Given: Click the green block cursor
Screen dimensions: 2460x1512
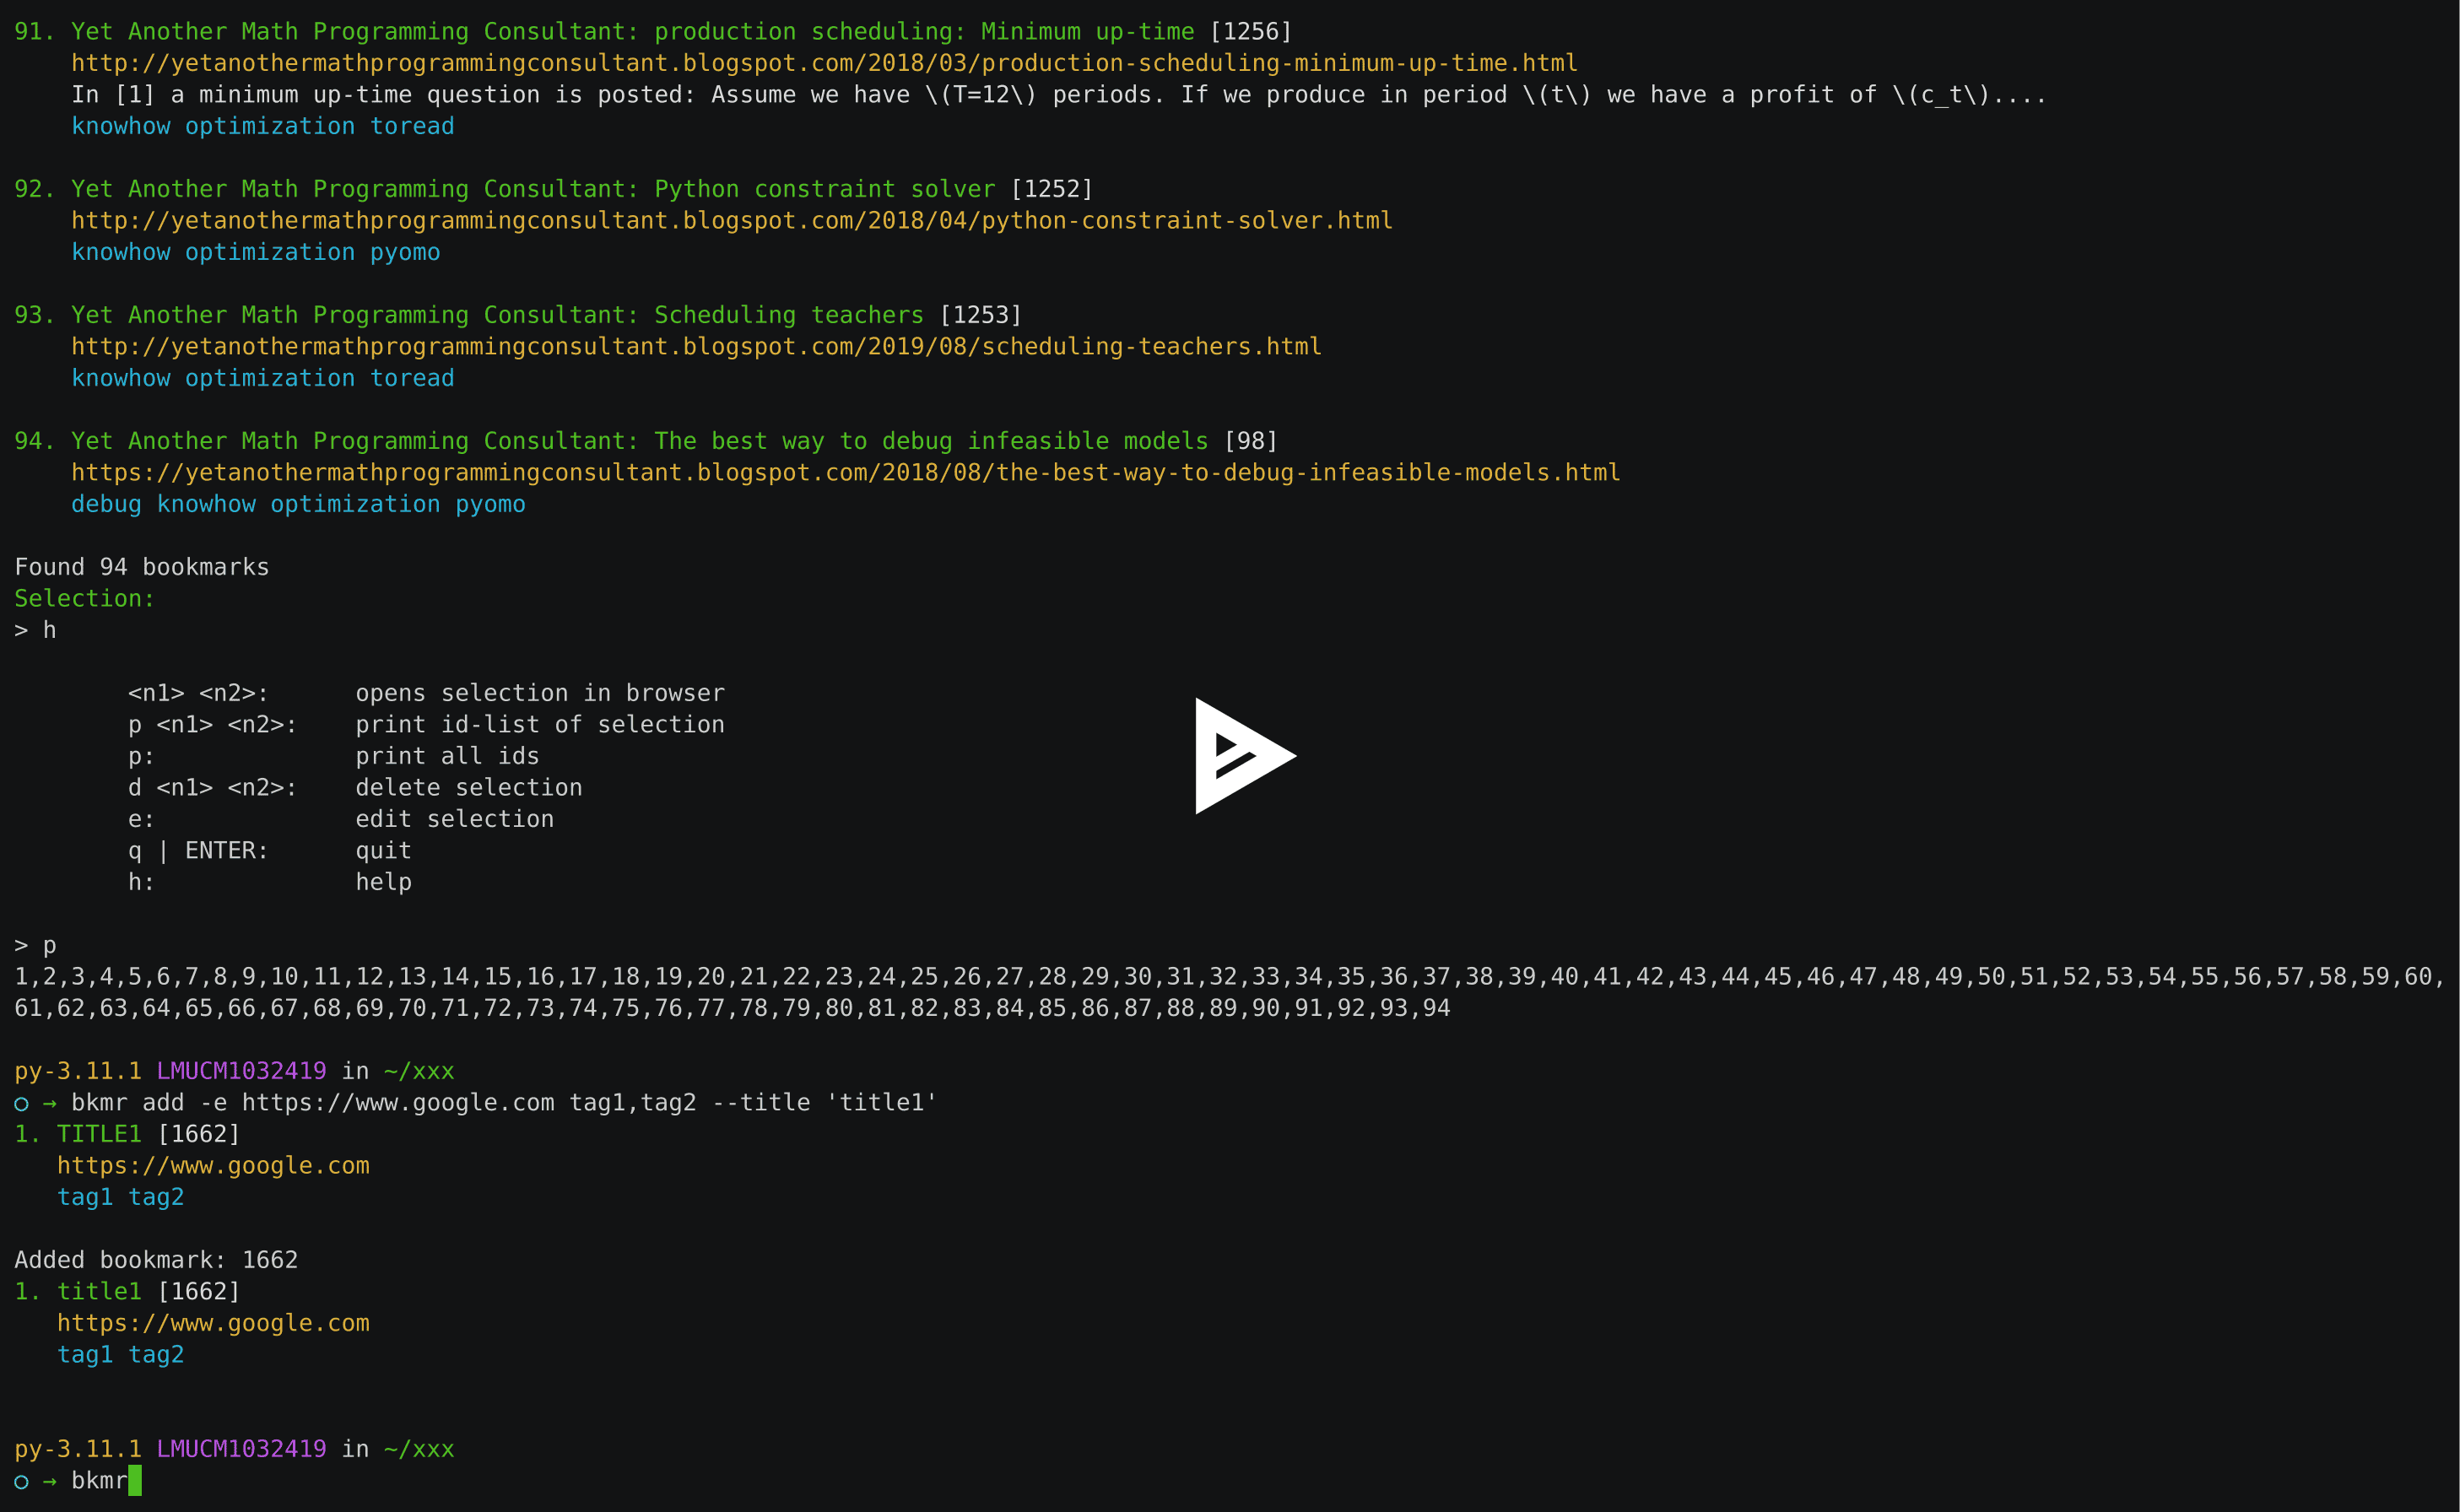Looking at the screenshot, I should pos(134,1481).
